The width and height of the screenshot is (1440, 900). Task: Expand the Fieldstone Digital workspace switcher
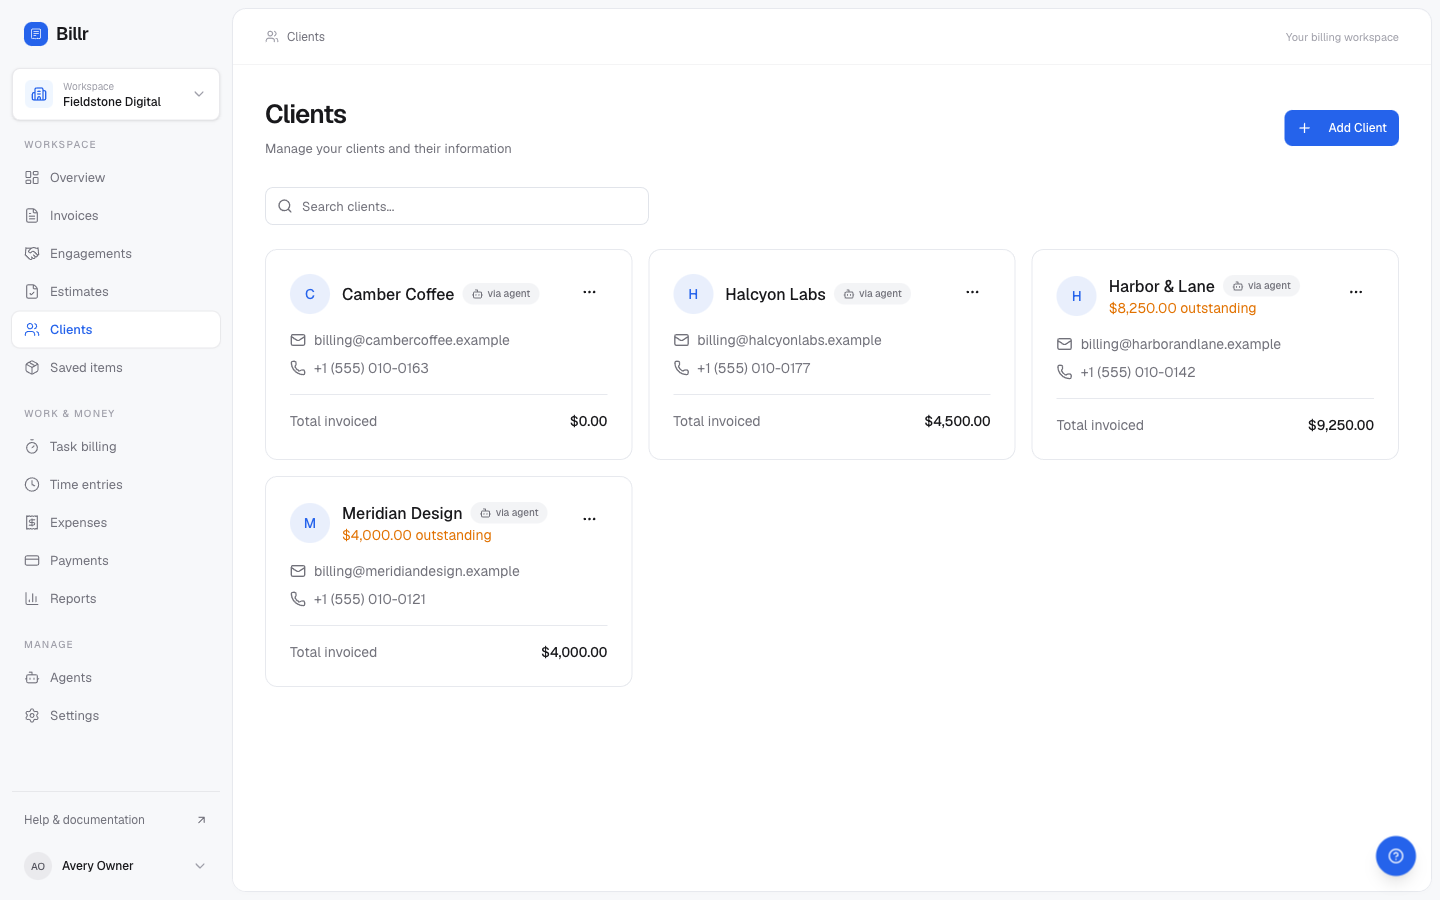coord(116,94)
